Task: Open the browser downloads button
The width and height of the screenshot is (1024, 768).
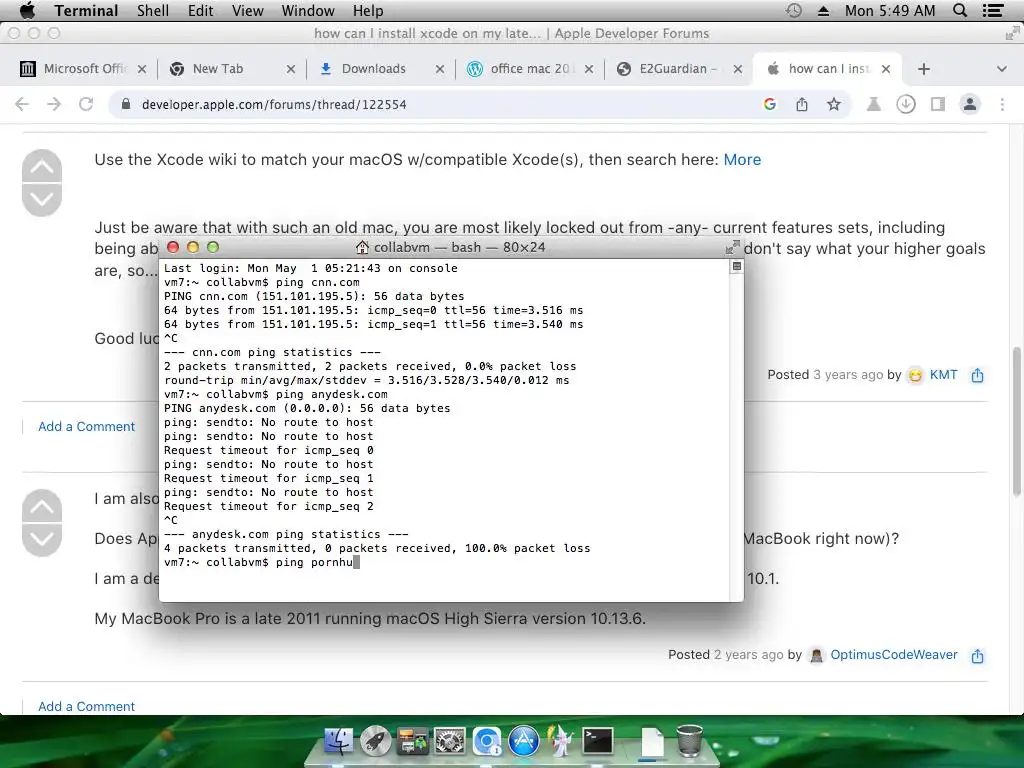Action: coord(905,104)
